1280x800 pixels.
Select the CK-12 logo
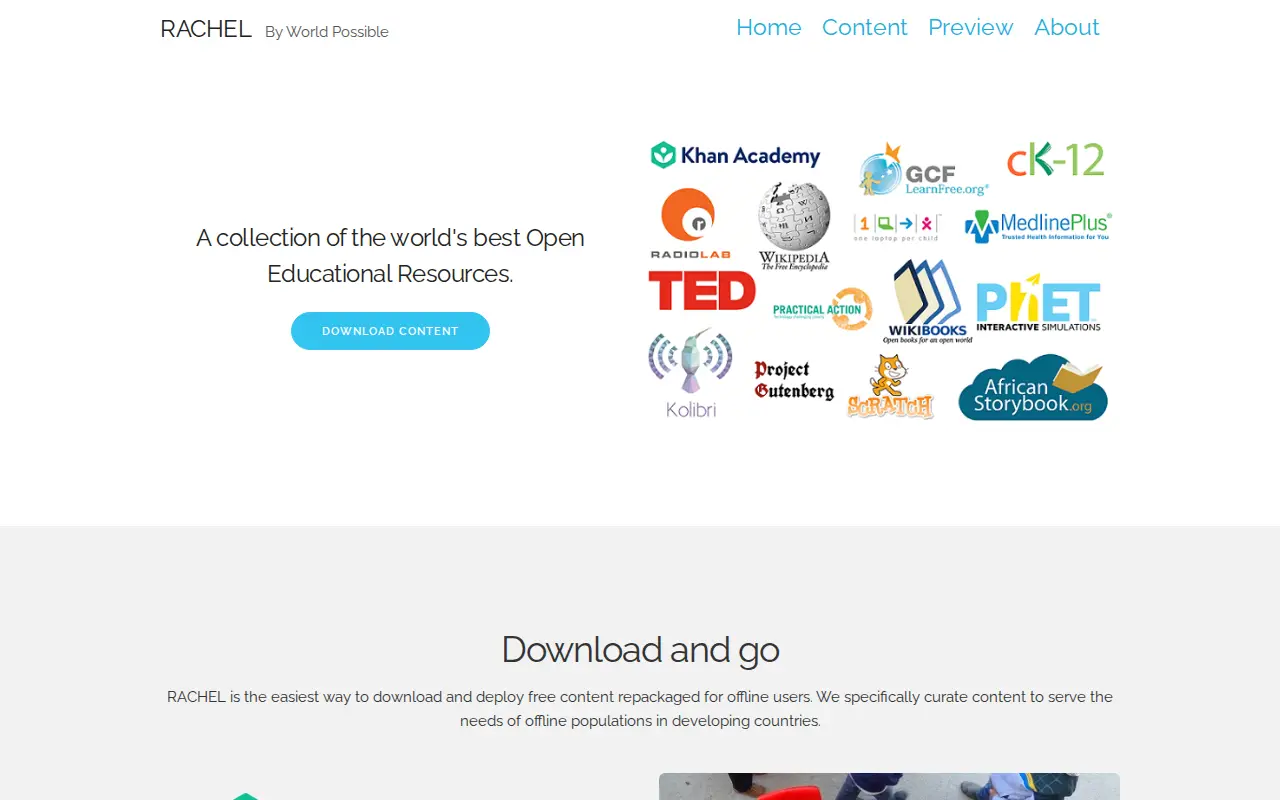1055,160
